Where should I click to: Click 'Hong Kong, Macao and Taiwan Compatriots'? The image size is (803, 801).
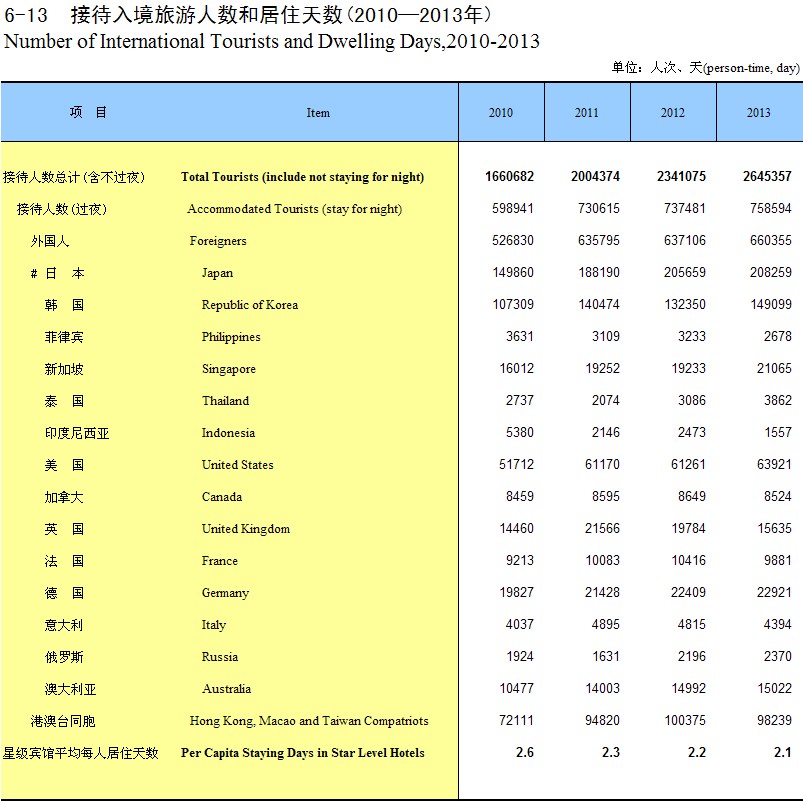309,721
